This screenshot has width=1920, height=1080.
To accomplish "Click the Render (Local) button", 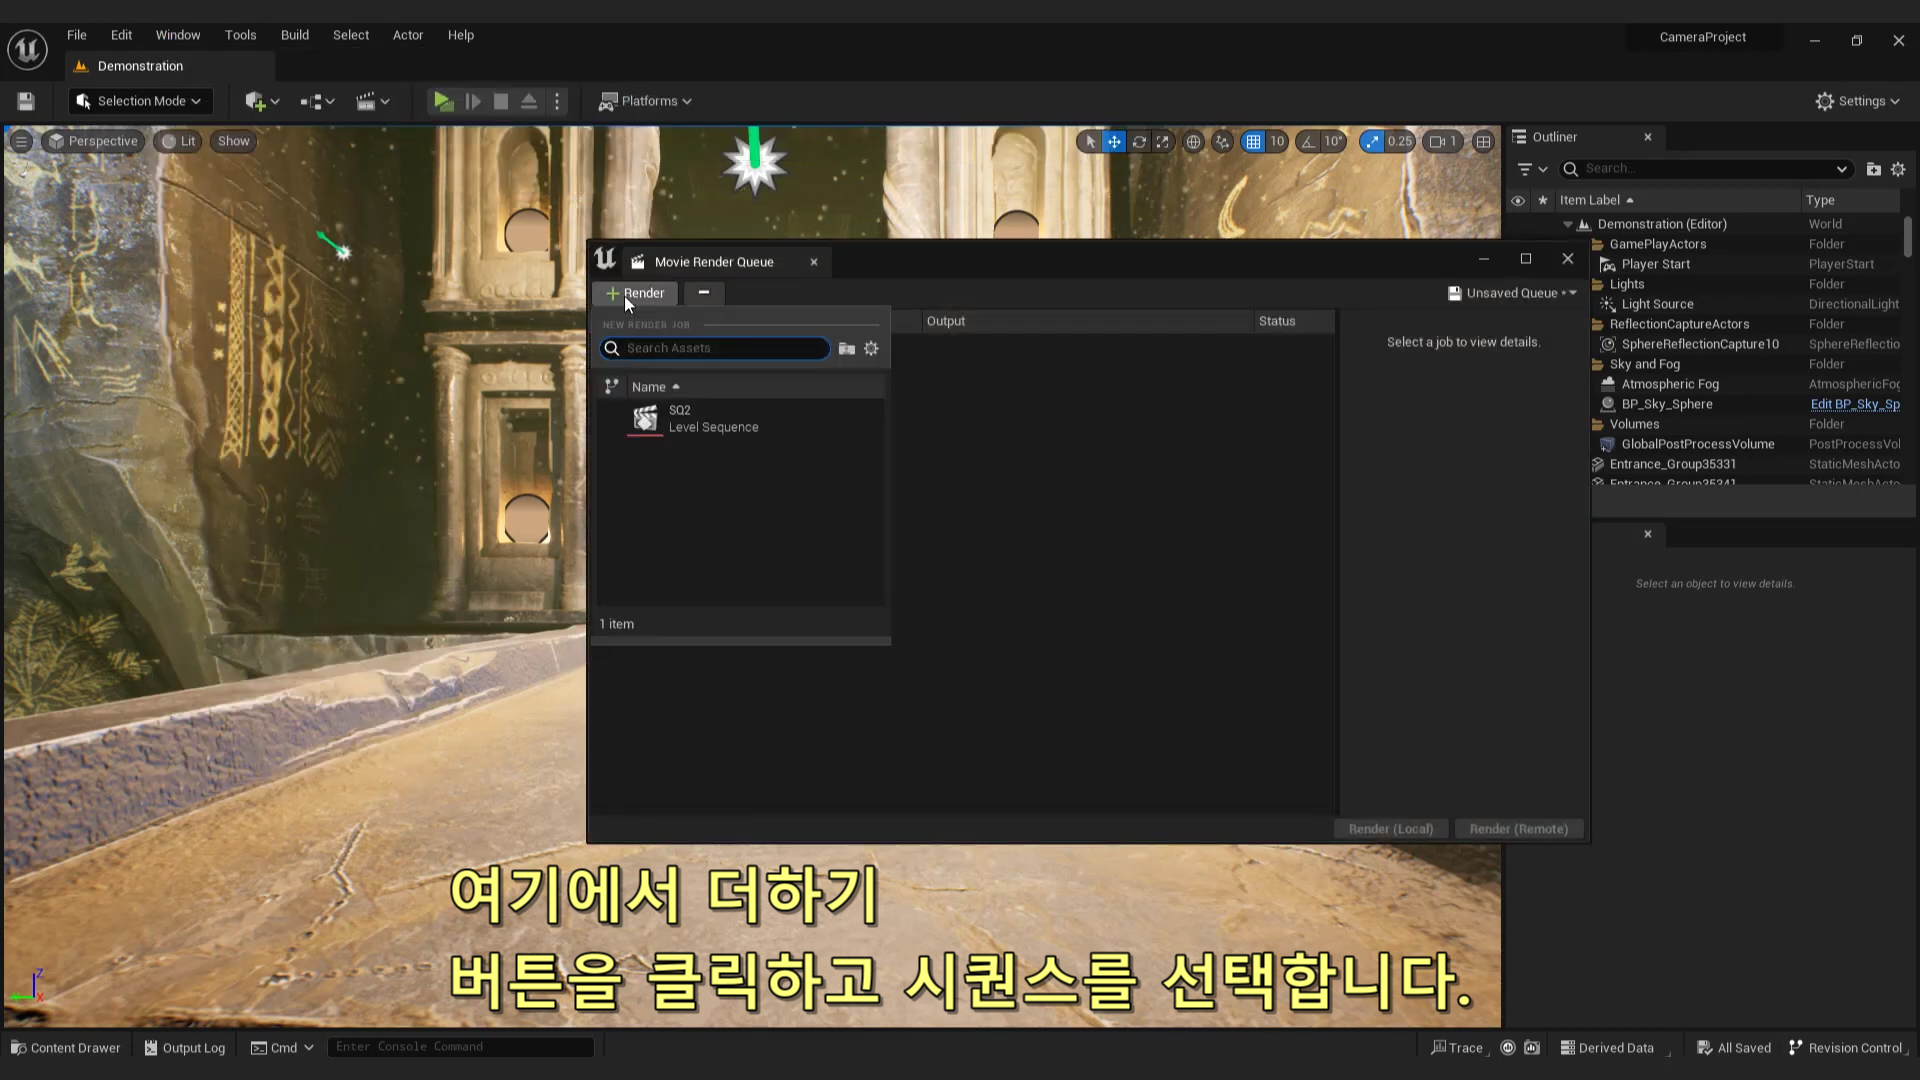I will [1390, 828].
